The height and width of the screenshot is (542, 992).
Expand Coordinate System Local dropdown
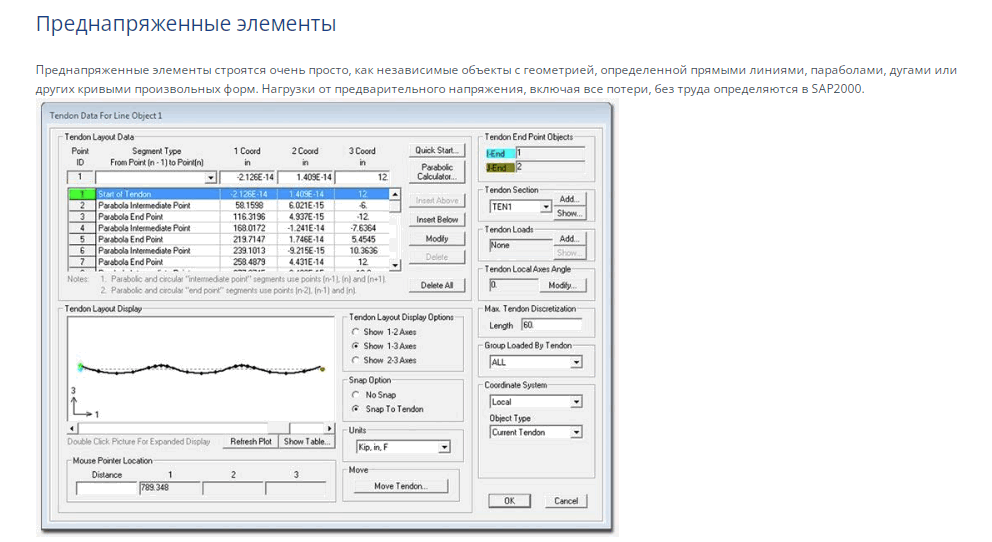[x=575, y=402]
